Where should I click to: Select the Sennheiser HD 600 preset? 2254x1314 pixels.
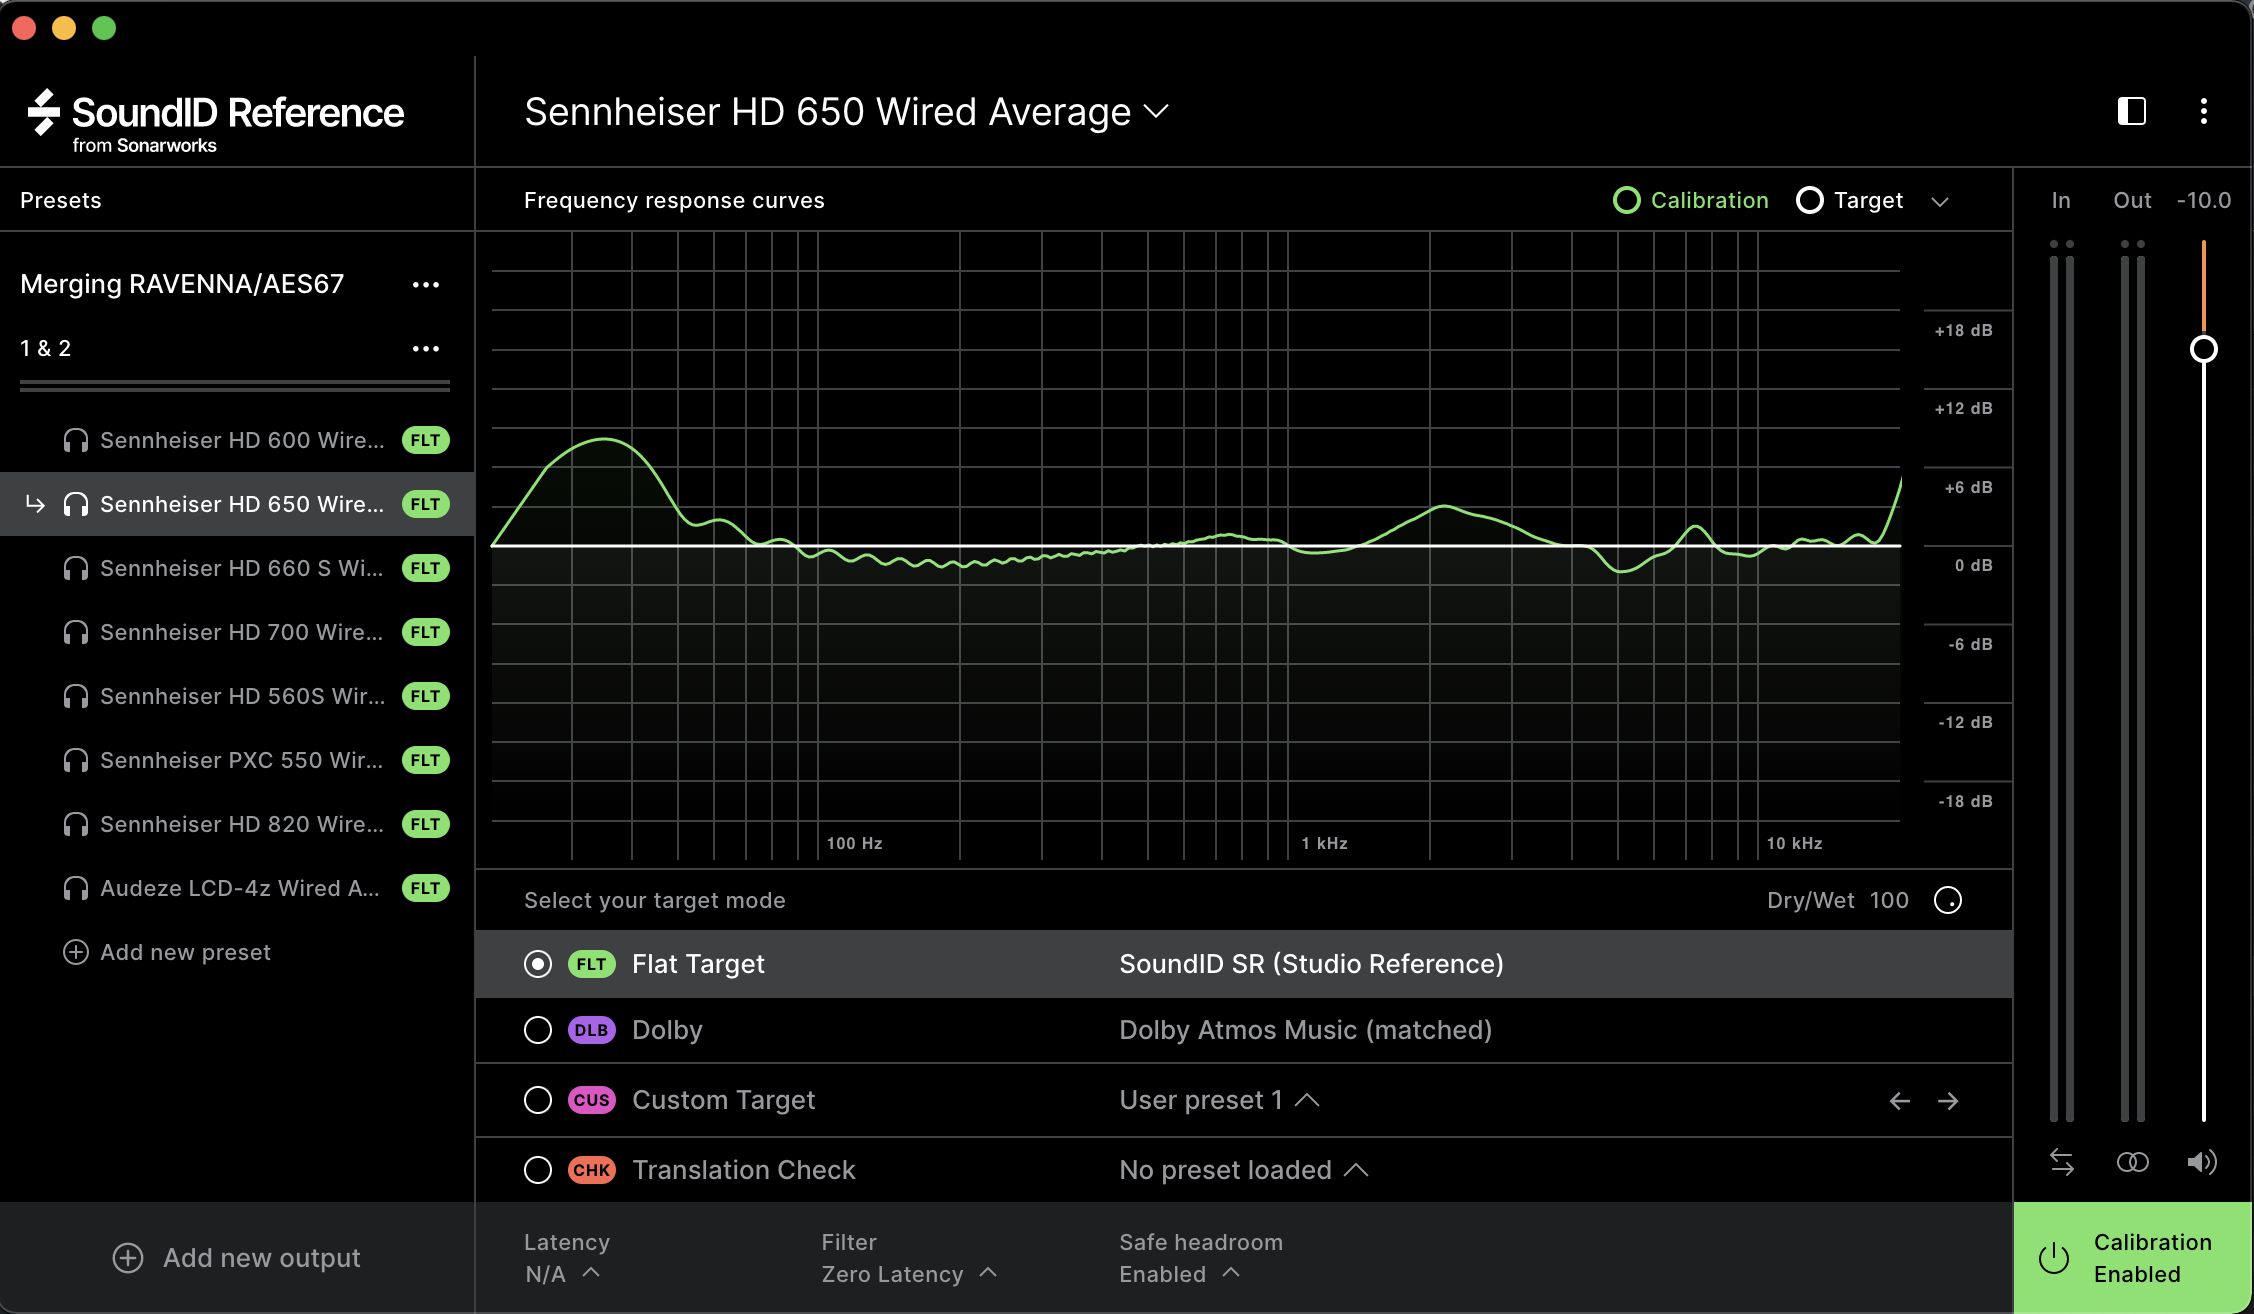click(x=240, y=440)
